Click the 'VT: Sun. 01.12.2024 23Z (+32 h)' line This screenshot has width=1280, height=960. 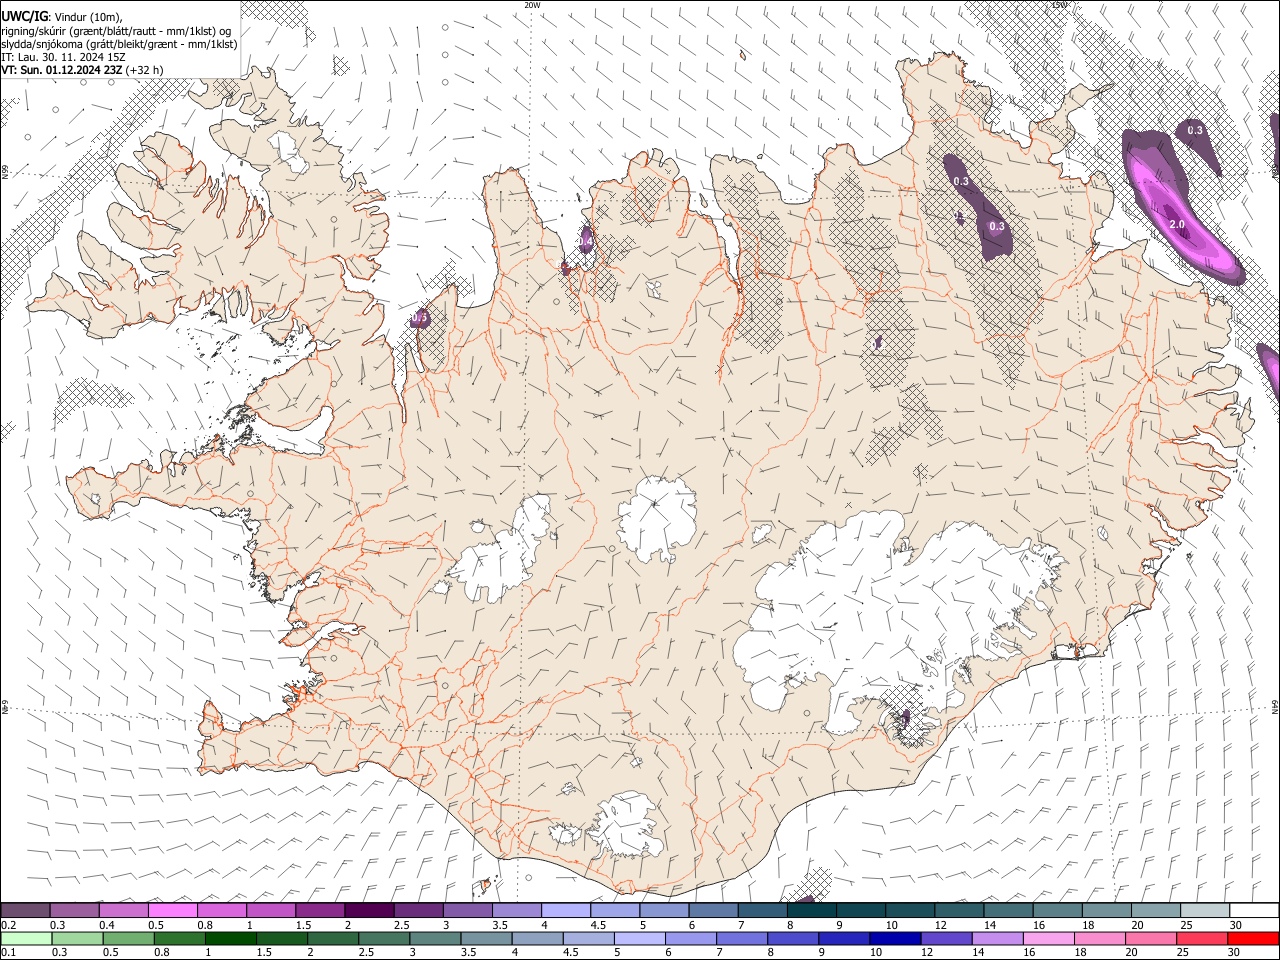[x=82, y=70]
